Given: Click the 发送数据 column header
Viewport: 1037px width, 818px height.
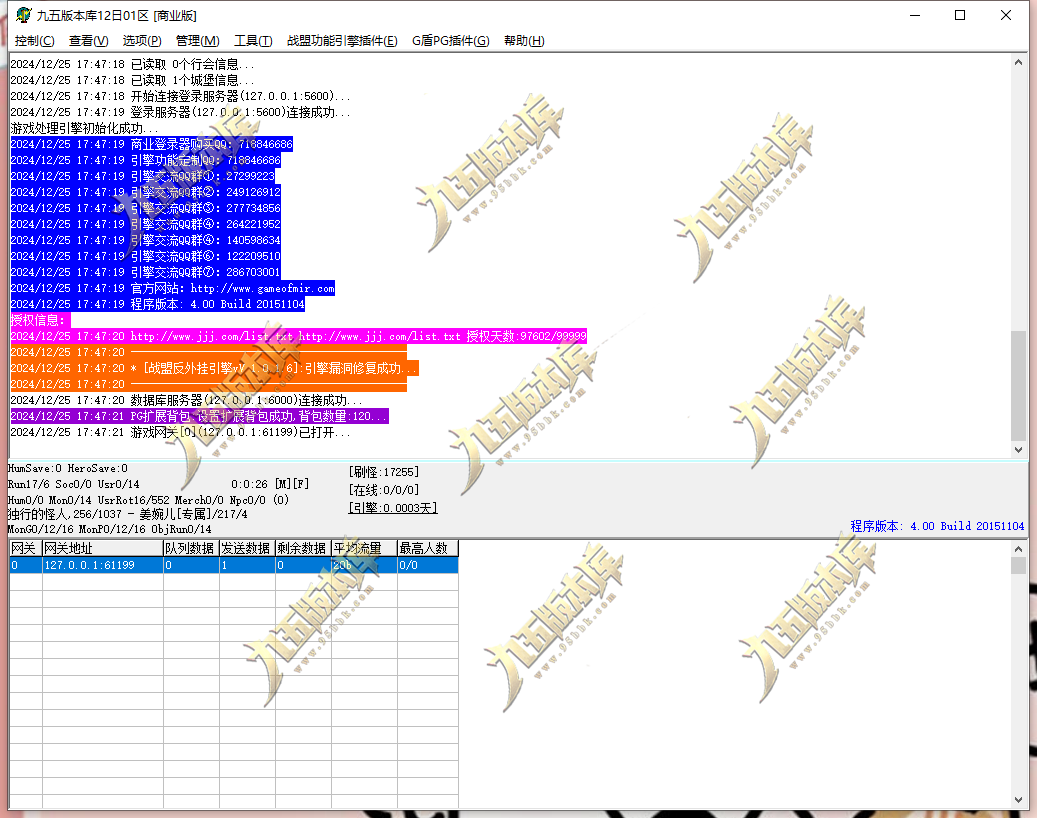Looking at the screenshot, I should pos(247,548).
